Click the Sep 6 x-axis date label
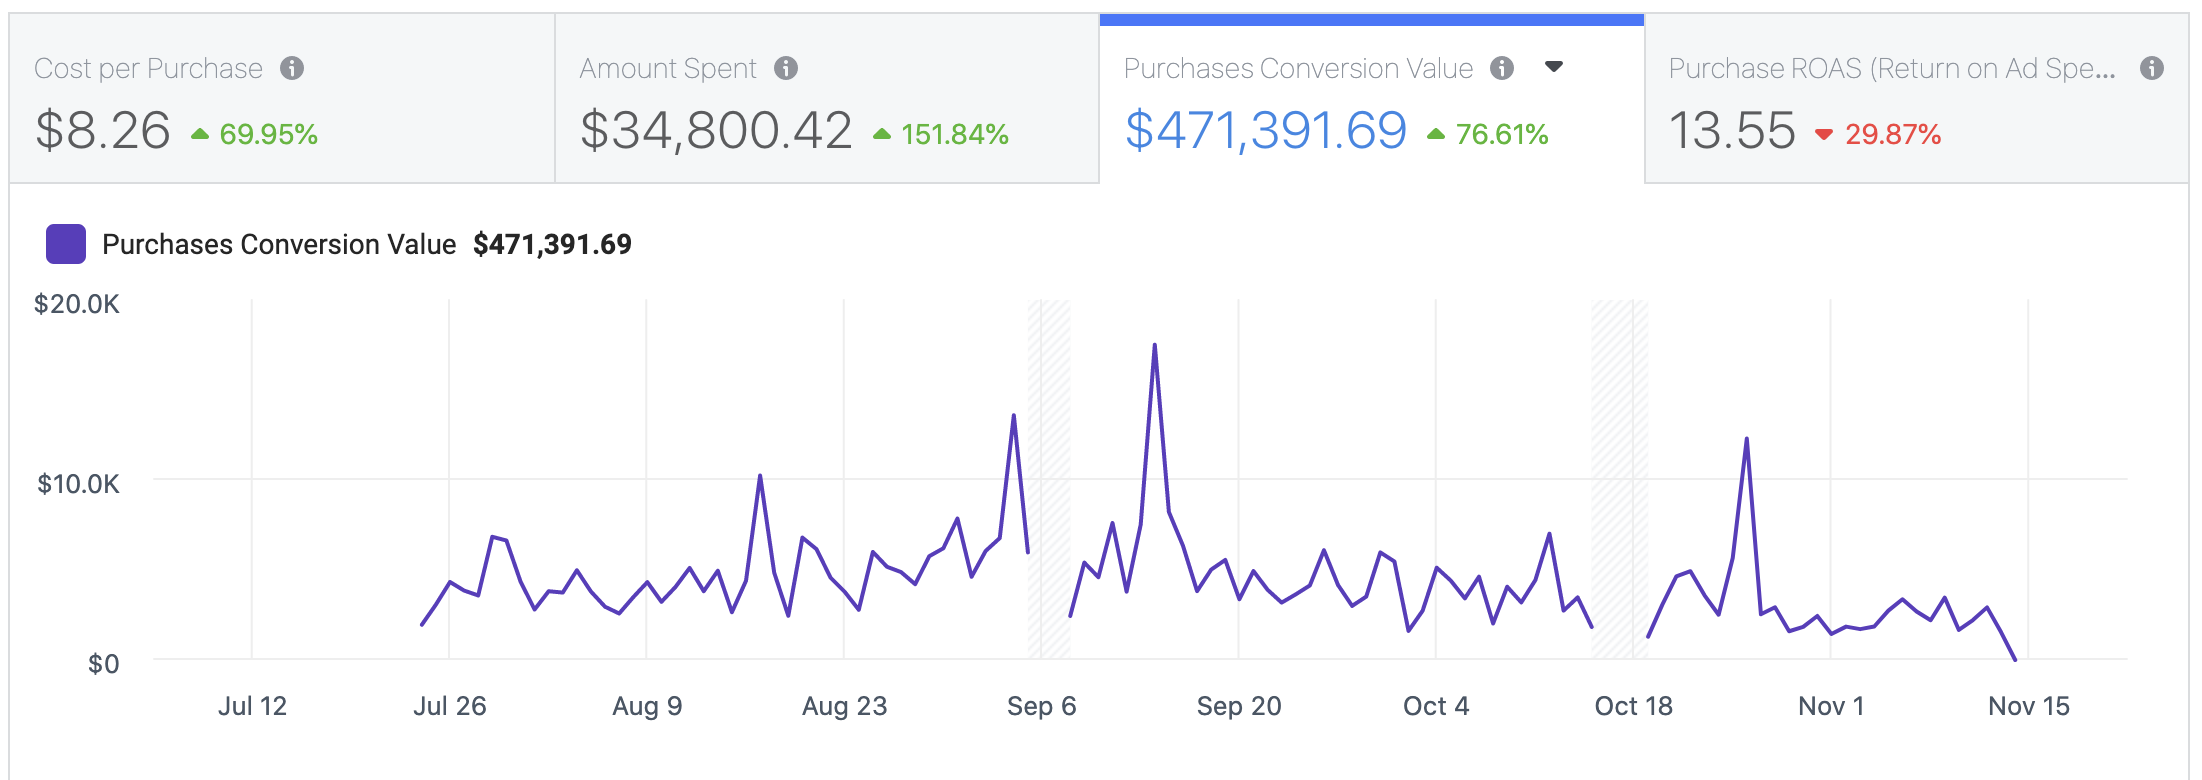Viewport: 2202px width, 780px height. pos(1041,706)
